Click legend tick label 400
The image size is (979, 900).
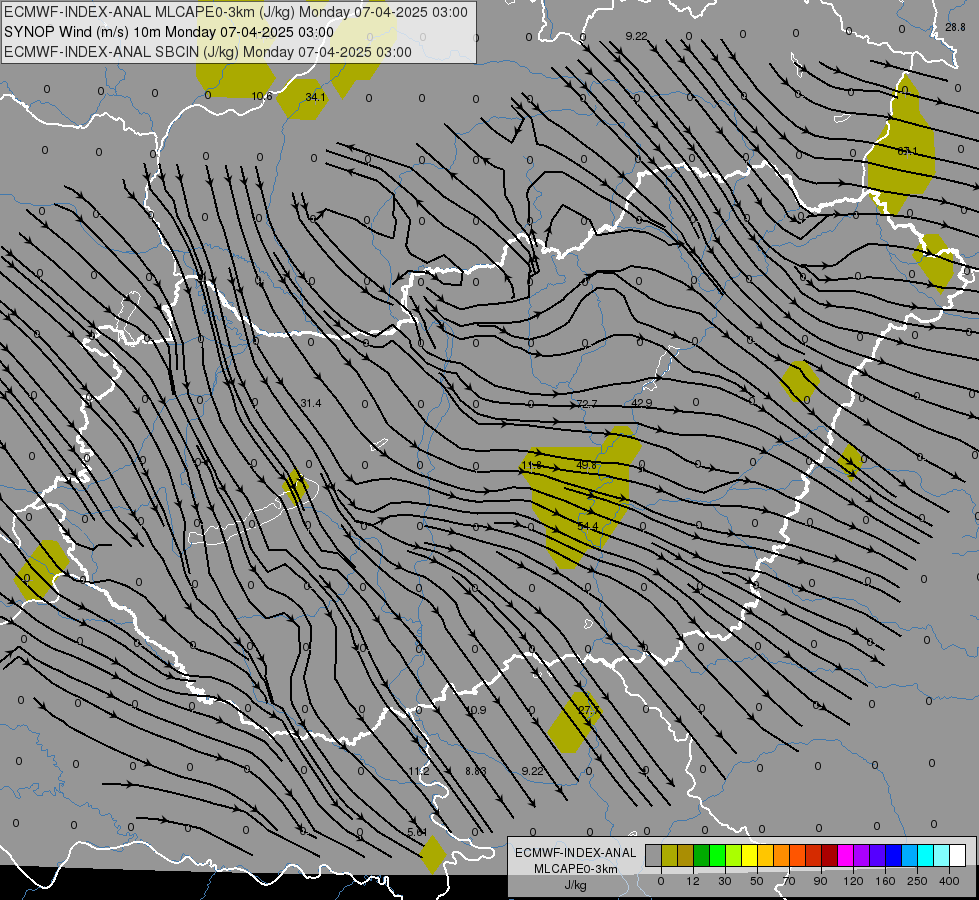pyautogui.click(x=949, y=881)
